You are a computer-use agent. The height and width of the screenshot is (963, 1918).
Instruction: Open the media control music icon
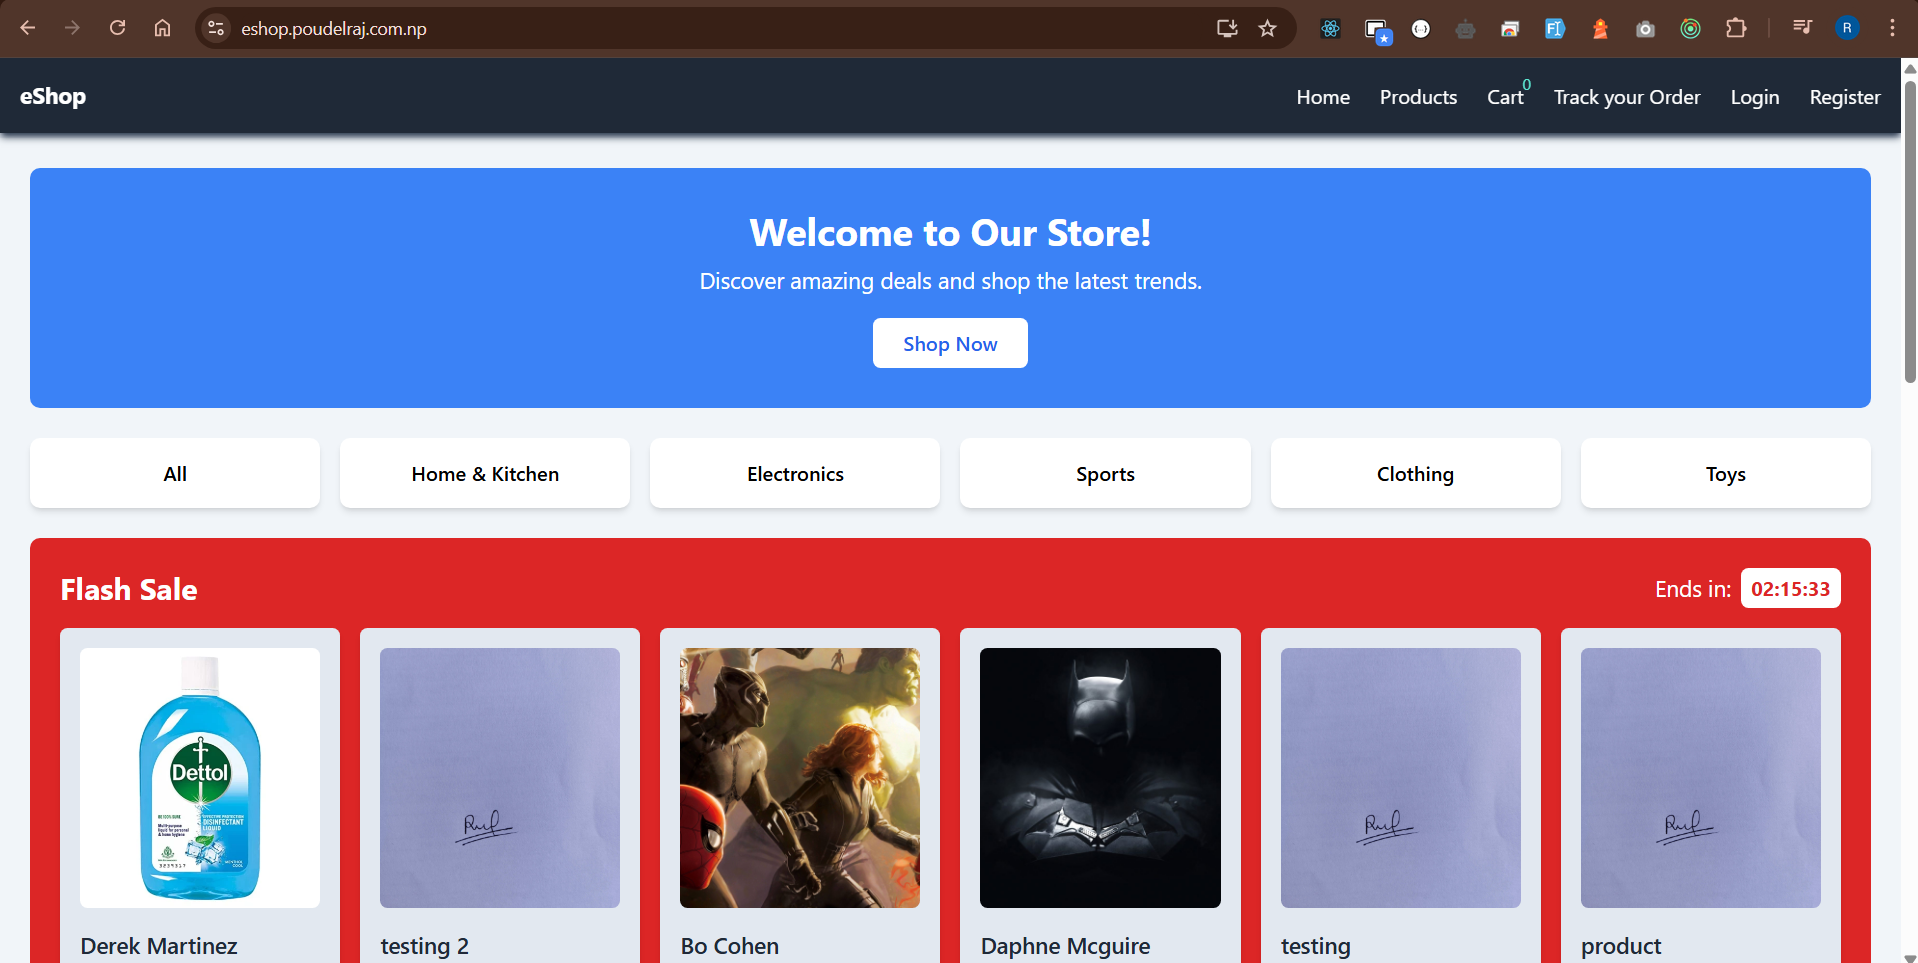(x=1802, y=28)
